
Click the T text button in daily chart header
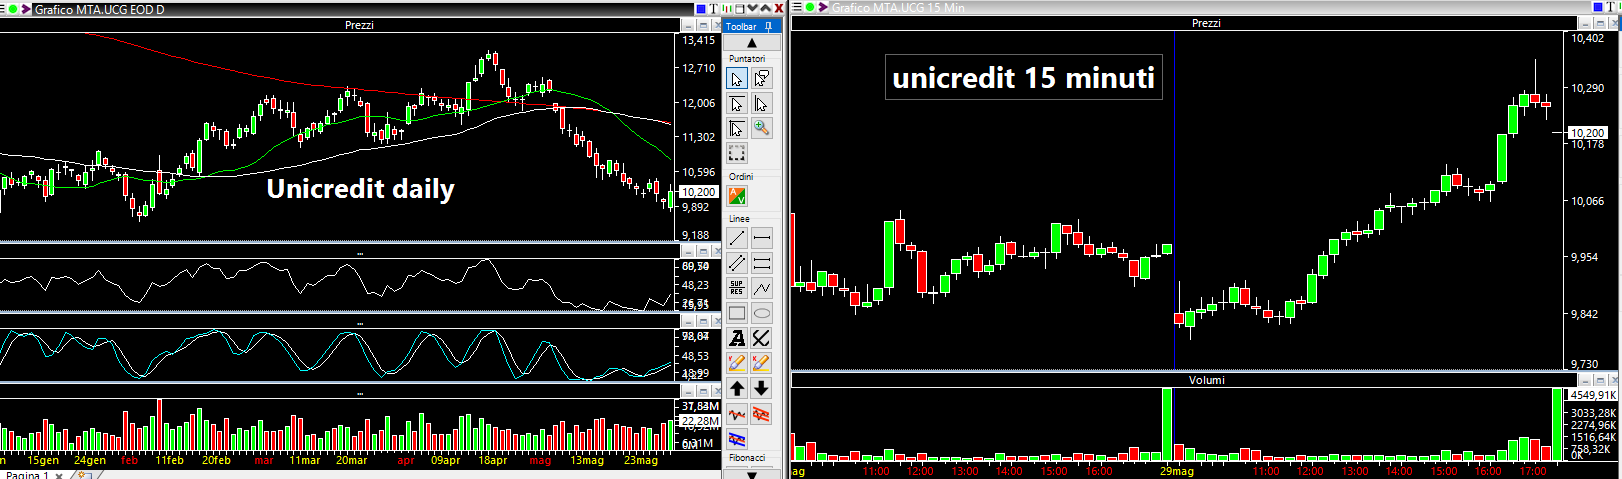pyautogui.click(x=714, y=9)
